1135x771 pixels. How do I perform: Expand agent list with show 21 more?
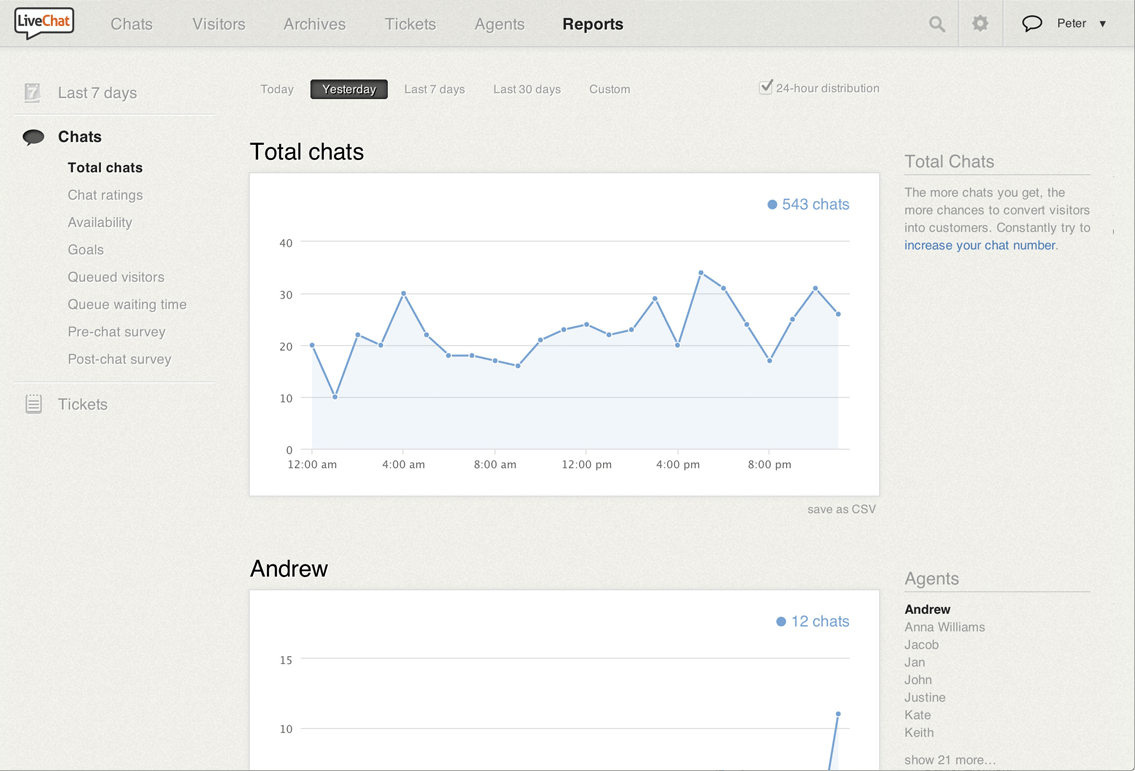949,760
